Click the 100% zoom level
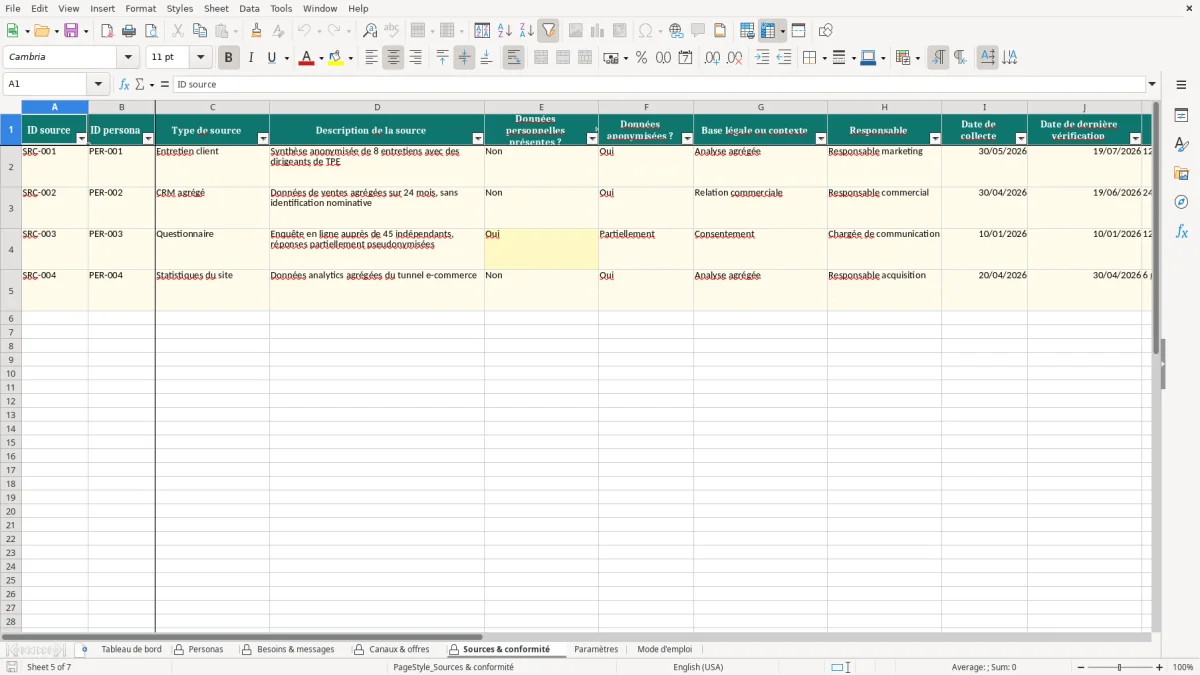The width and height of the screenshot is (1200, 675). coord(1183,667)
